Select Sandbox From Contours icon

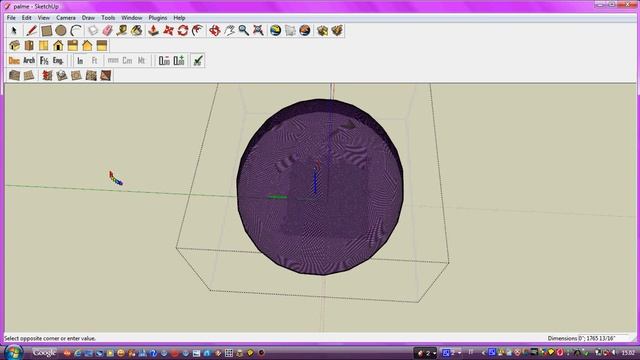[x=15, y=76]
